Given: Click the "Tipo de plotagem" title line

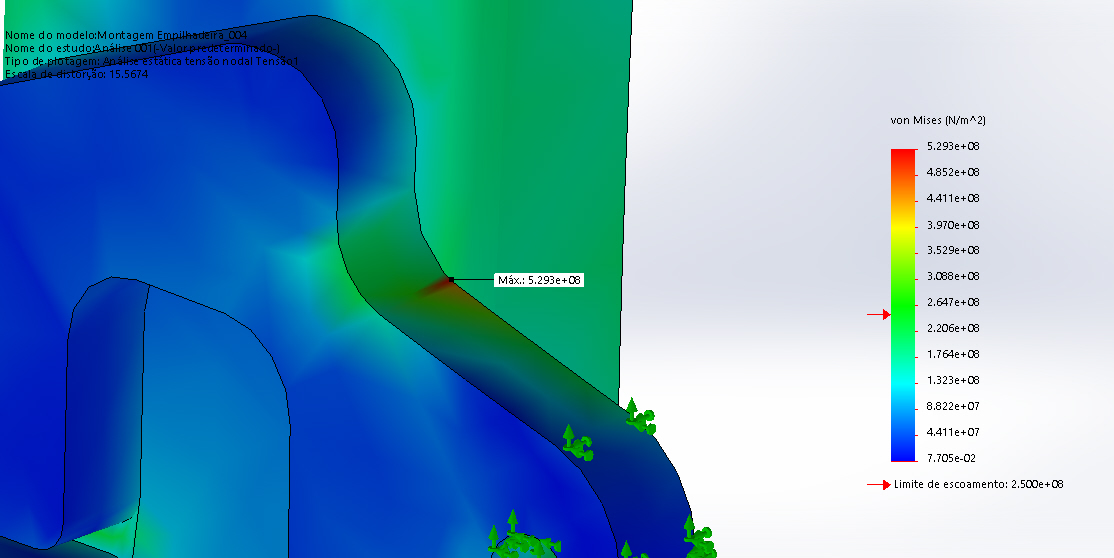Looking at the screenshot, I should [151, 61].
